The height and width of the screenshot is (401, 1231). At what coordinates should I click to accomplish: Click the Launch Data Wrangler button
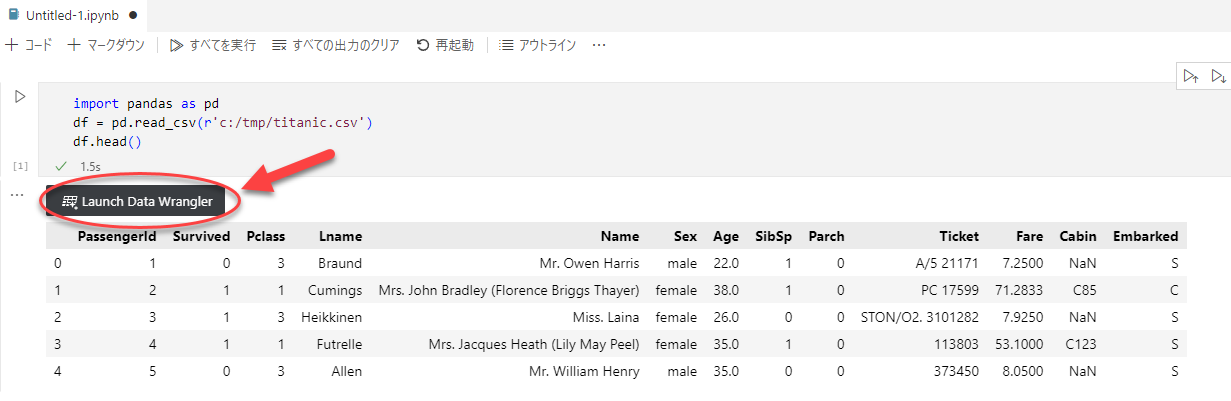click(x=138, y=201)
